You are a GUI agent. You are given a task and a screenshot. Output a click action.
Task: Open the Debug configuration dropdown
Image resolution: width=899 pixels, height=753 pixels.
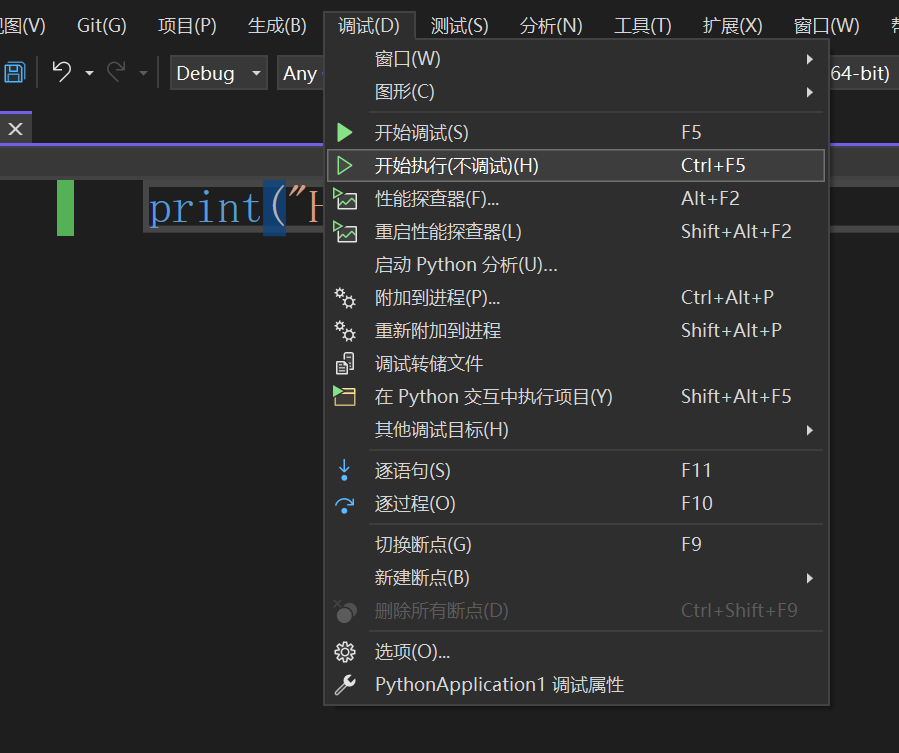point(218,73)
